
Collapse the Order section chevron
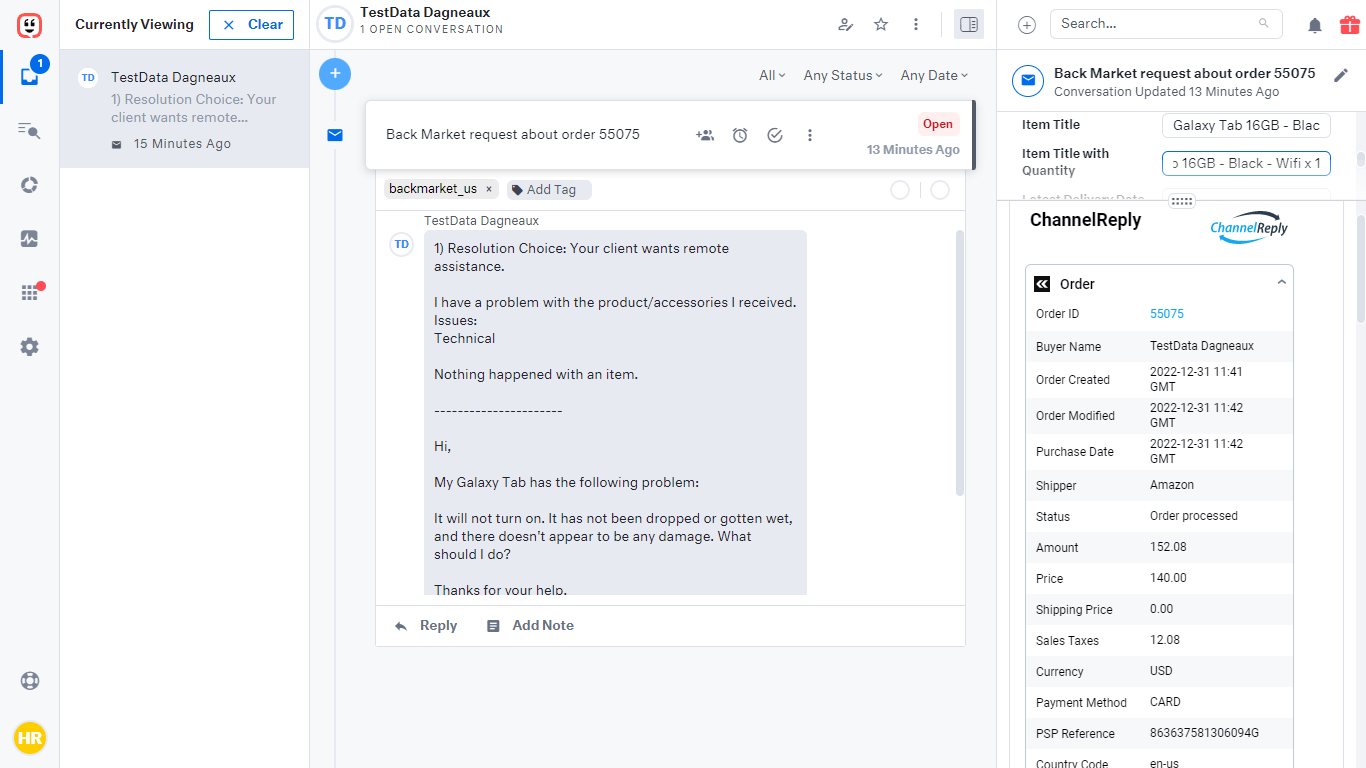[x=1281, y=283]
